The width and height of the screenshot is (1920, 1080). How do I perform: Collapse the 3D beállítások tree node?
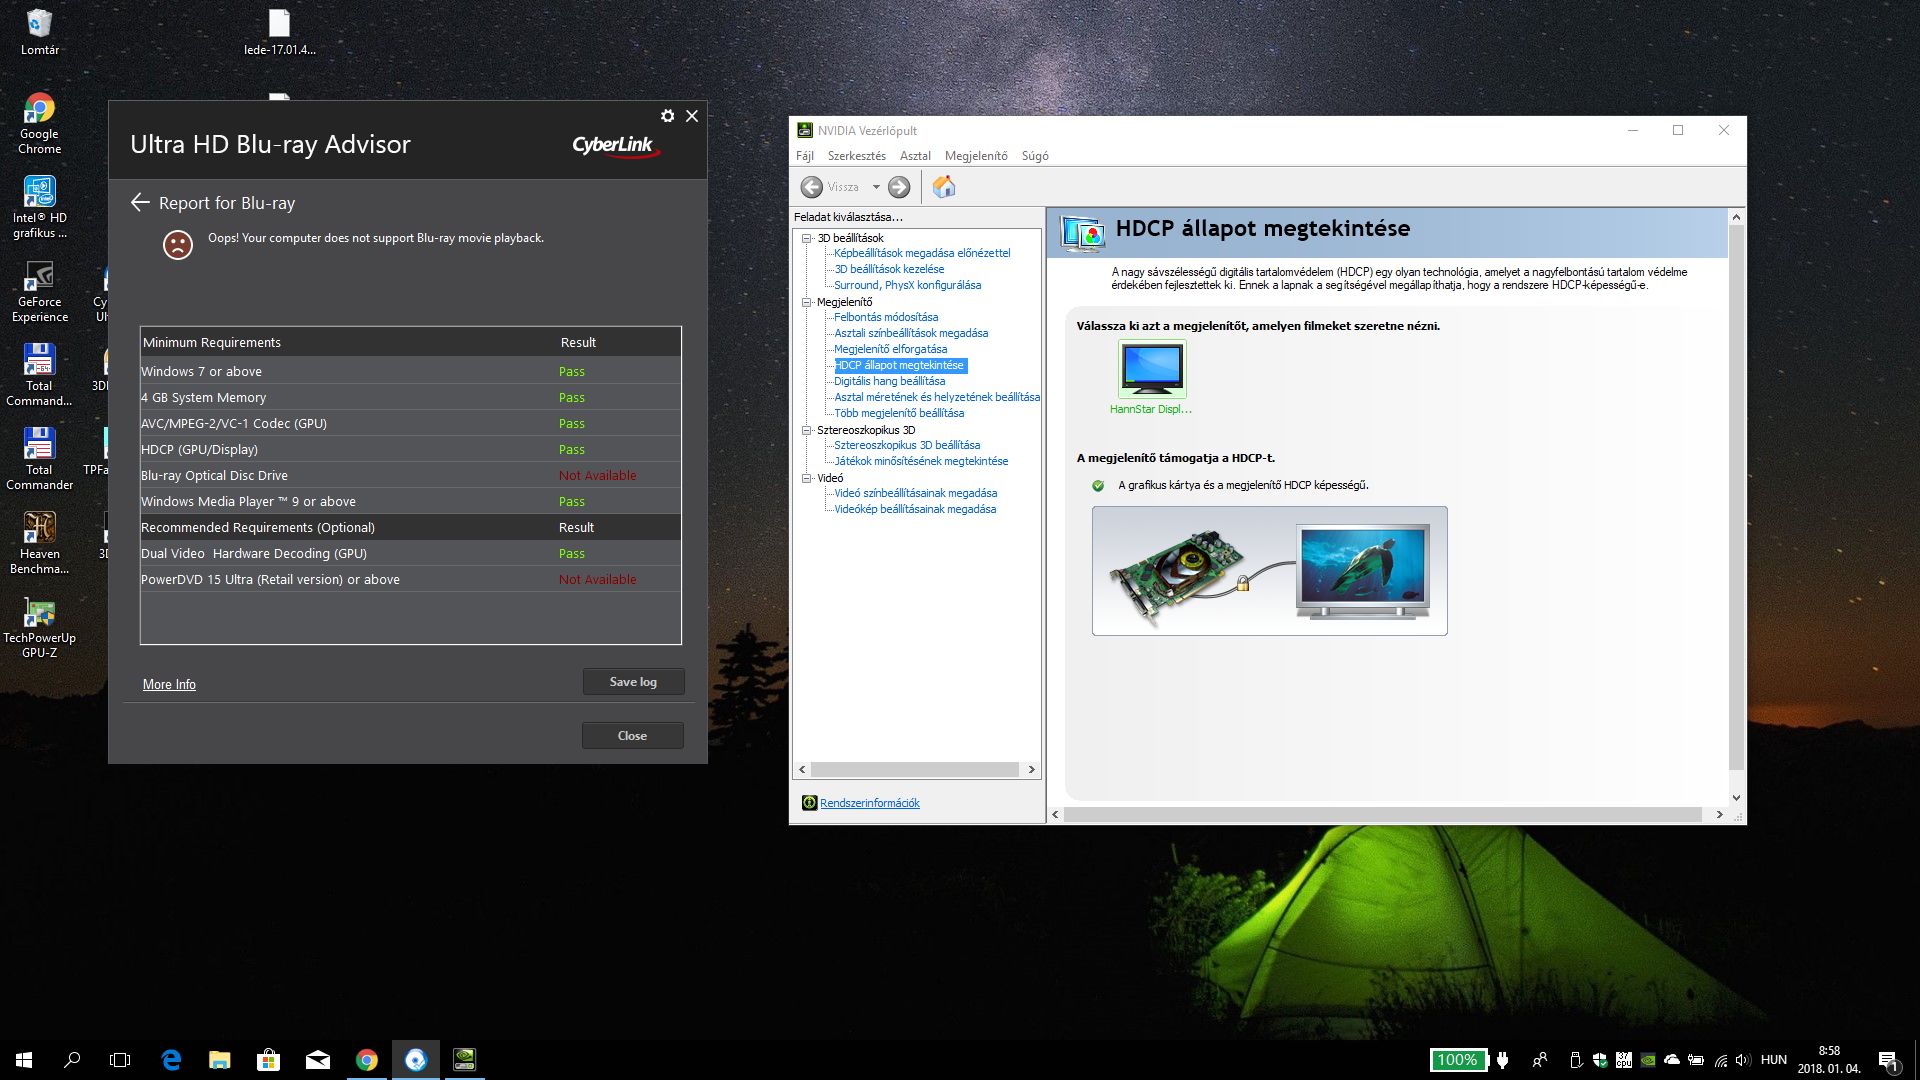pos(806,238)
